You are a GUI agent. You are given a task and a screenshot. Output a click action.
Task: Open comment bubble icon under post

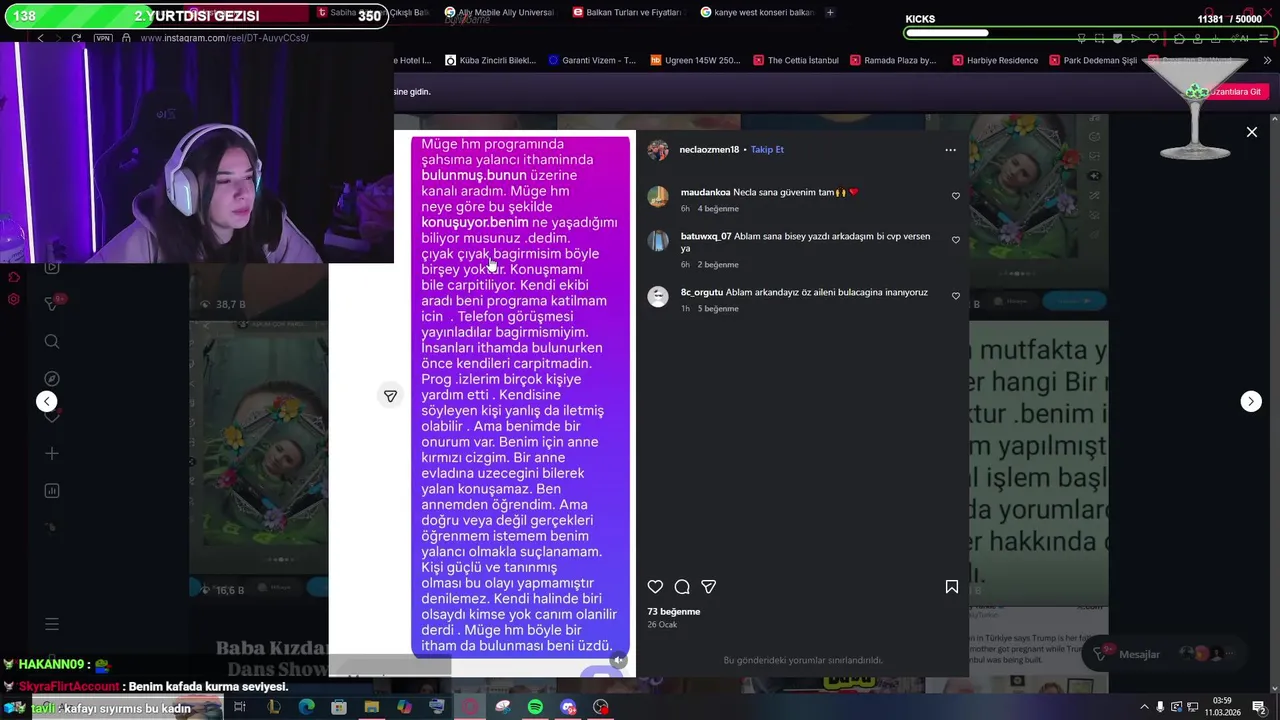click(x=682, y=587)
